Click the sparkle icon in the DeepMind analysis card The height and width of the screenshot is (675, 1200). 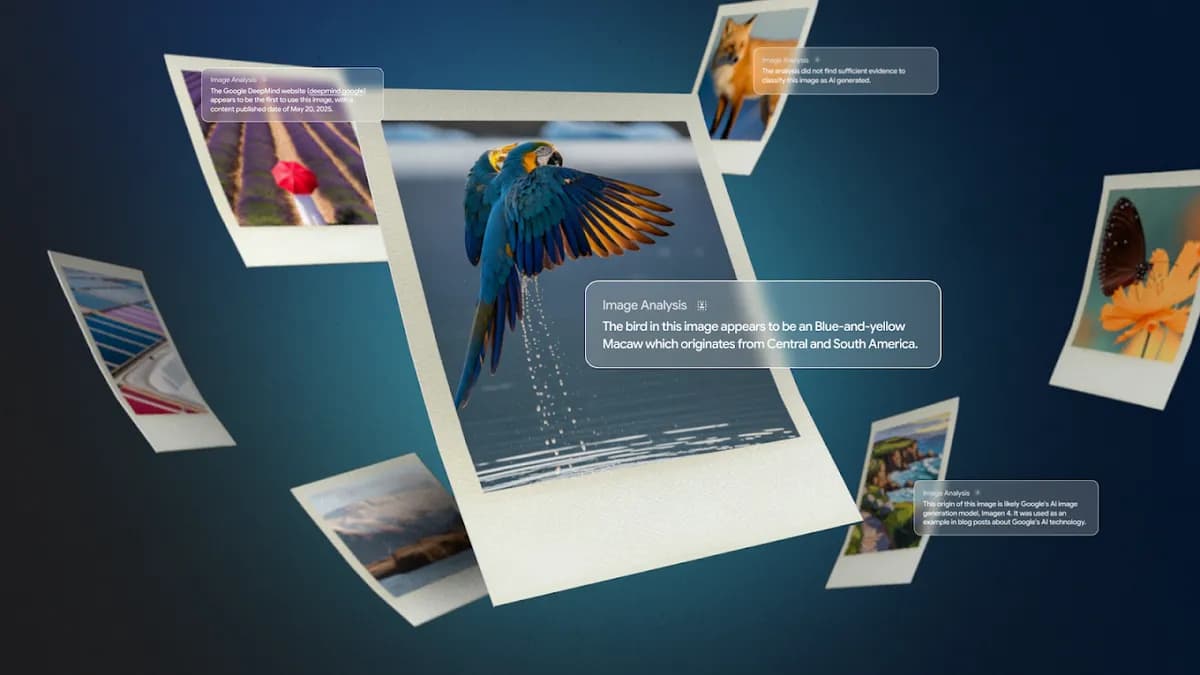264,79
